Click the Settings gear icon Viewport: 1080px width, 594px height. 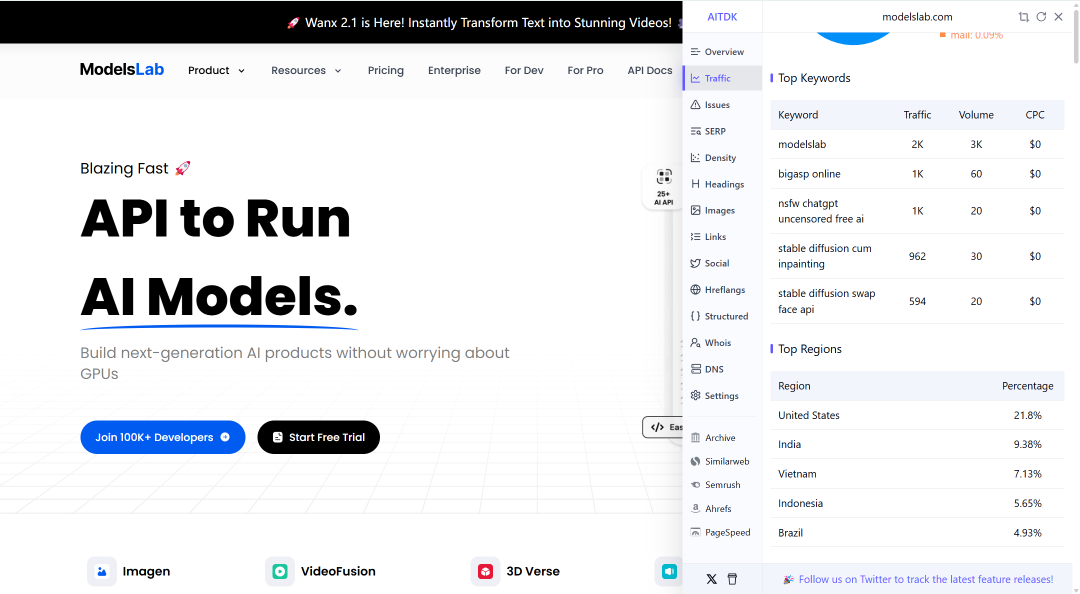click(696, 395)
